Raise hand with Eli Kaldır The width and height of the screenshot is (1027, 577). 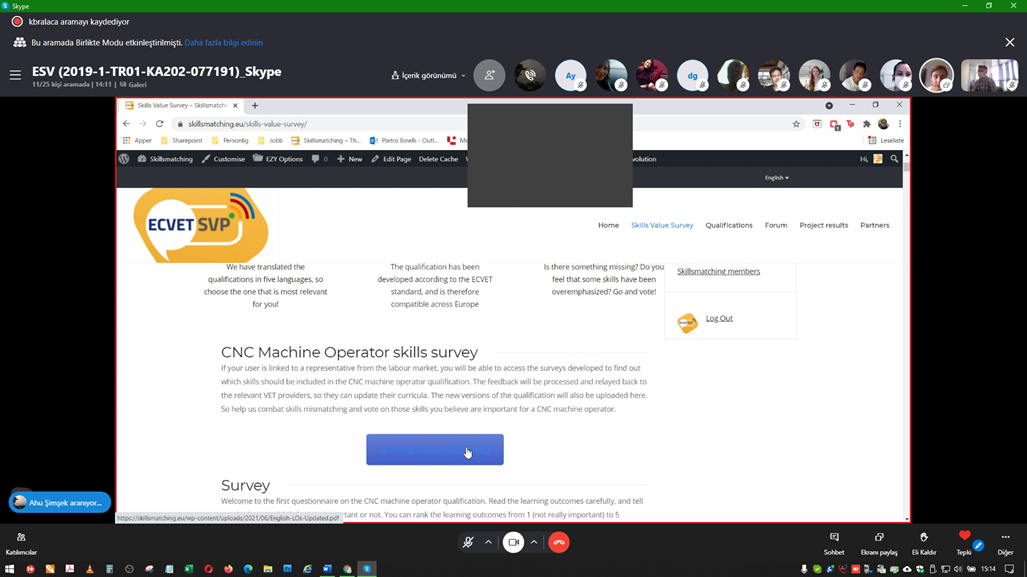pos(923,542)
